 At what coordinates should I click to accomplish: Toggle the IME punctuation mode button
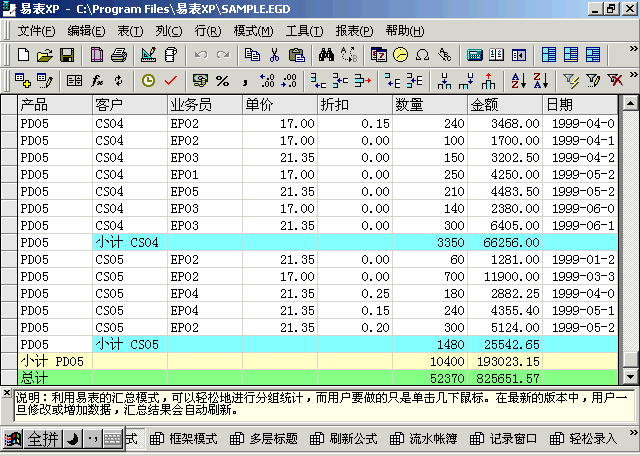pos(93,439)
